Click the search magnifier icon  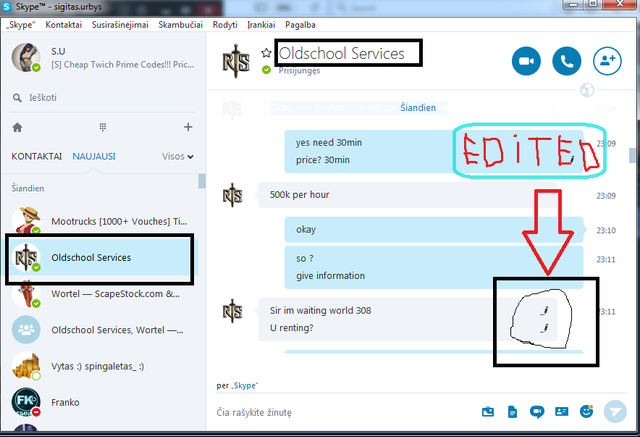tap(17, 98)
